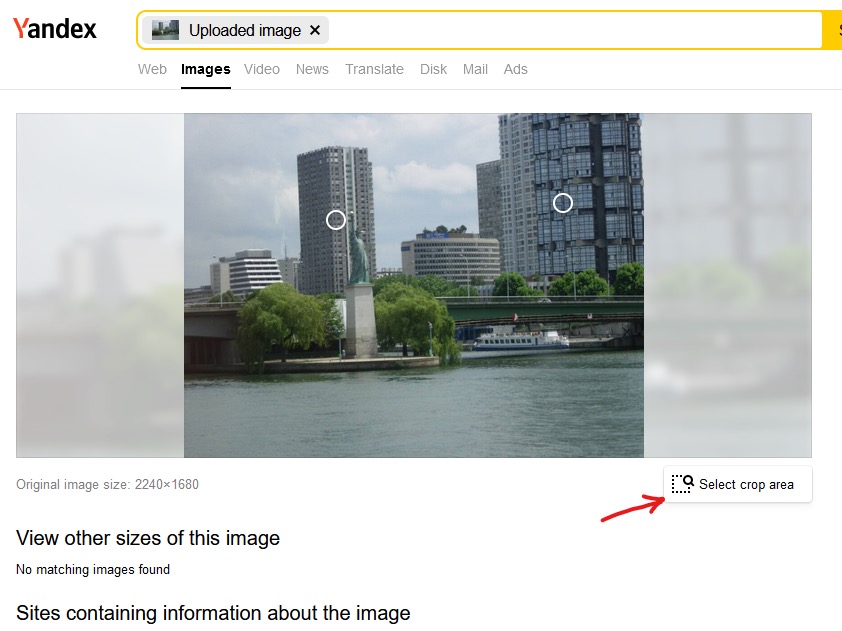Click the crop selection icon
842x631 pixels.
coord(683,484)
